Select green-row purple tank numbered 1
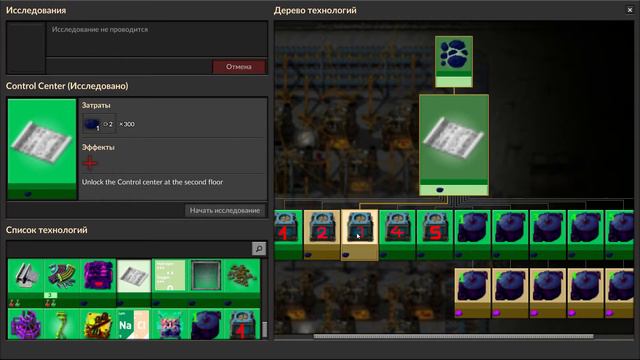Image resolution: width=640 pixels, height=360 pixels. (x=473, y=235)
